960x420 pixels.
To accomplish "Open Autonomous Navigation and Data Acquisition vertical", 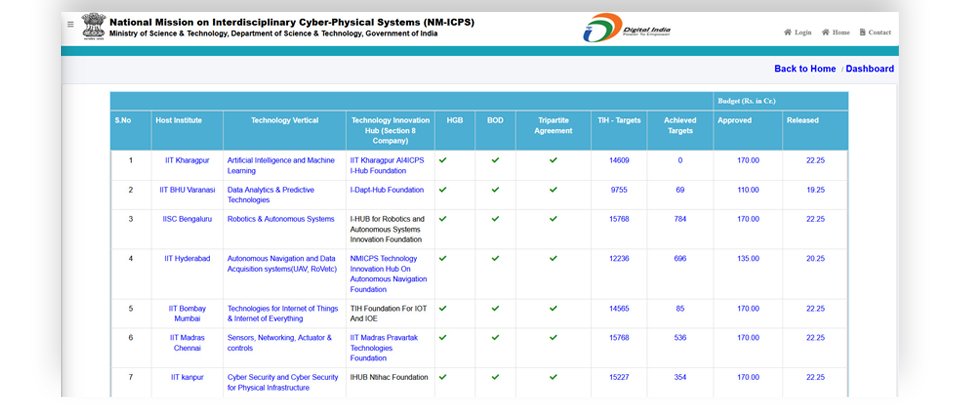I will (282, 264).
